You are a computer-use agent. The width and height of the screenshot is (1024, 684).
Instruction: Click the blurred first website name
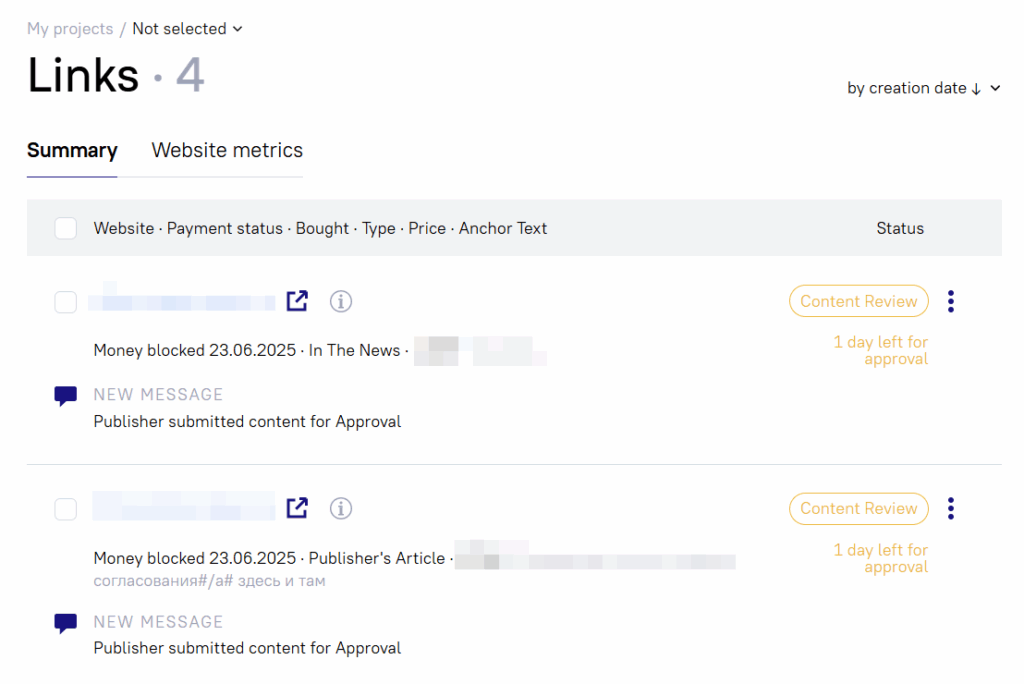click(182, 301)
